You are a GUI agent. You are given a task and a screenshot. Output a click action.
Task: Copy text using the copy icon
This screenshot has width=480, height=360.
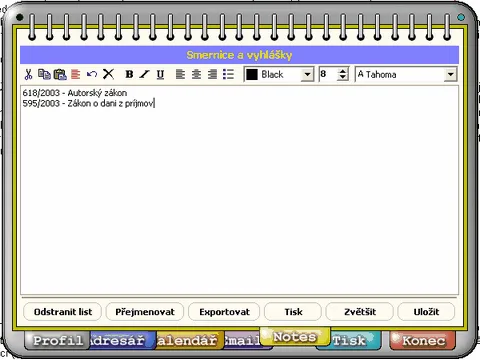(x=44, y=74)
